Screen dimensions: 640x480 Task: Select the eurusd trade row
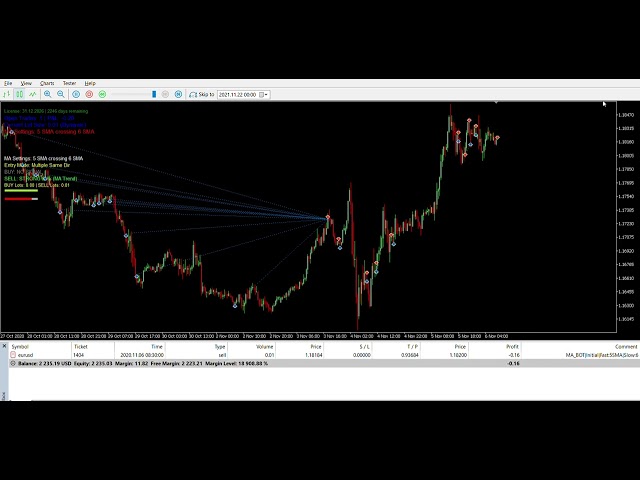pos(324,355)
